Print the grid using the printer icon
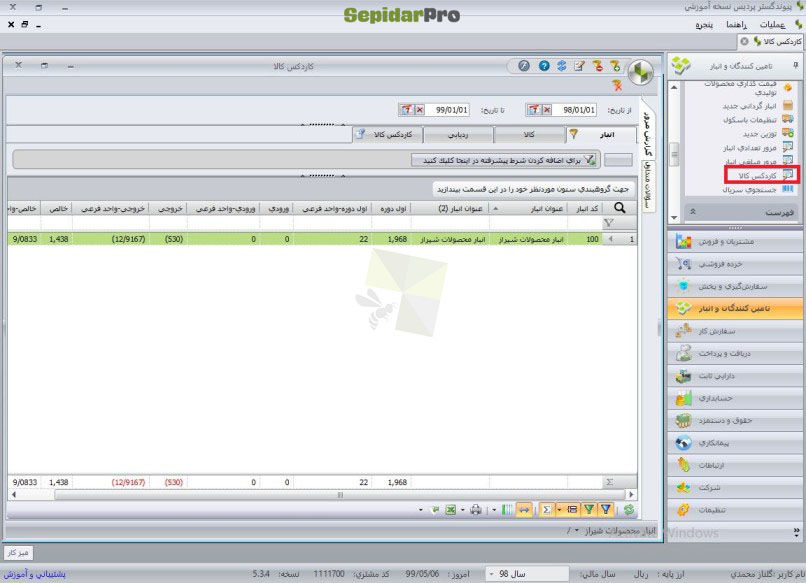Screen dimensions: 806x583 pyautogui.click(x=476, y=509)
